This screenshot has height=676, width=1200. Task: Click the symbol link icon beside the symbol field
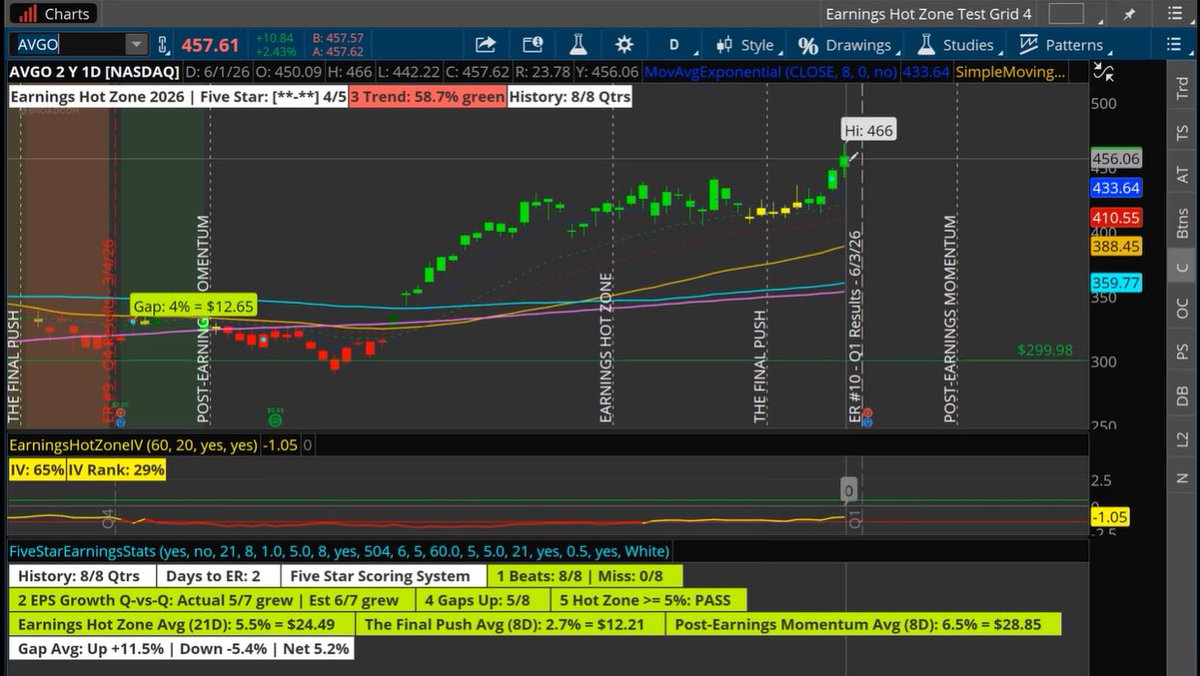[x=163, y=45]
